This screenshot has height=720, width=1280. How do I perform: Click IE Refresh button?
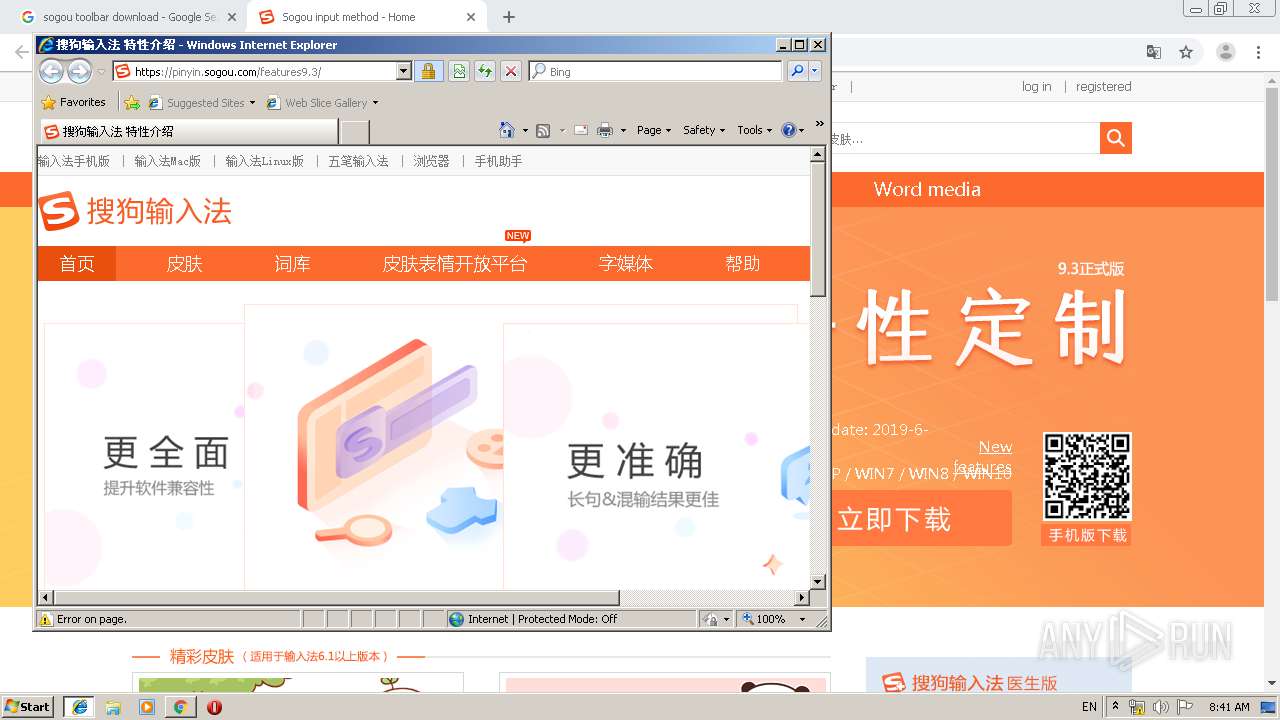485,71
